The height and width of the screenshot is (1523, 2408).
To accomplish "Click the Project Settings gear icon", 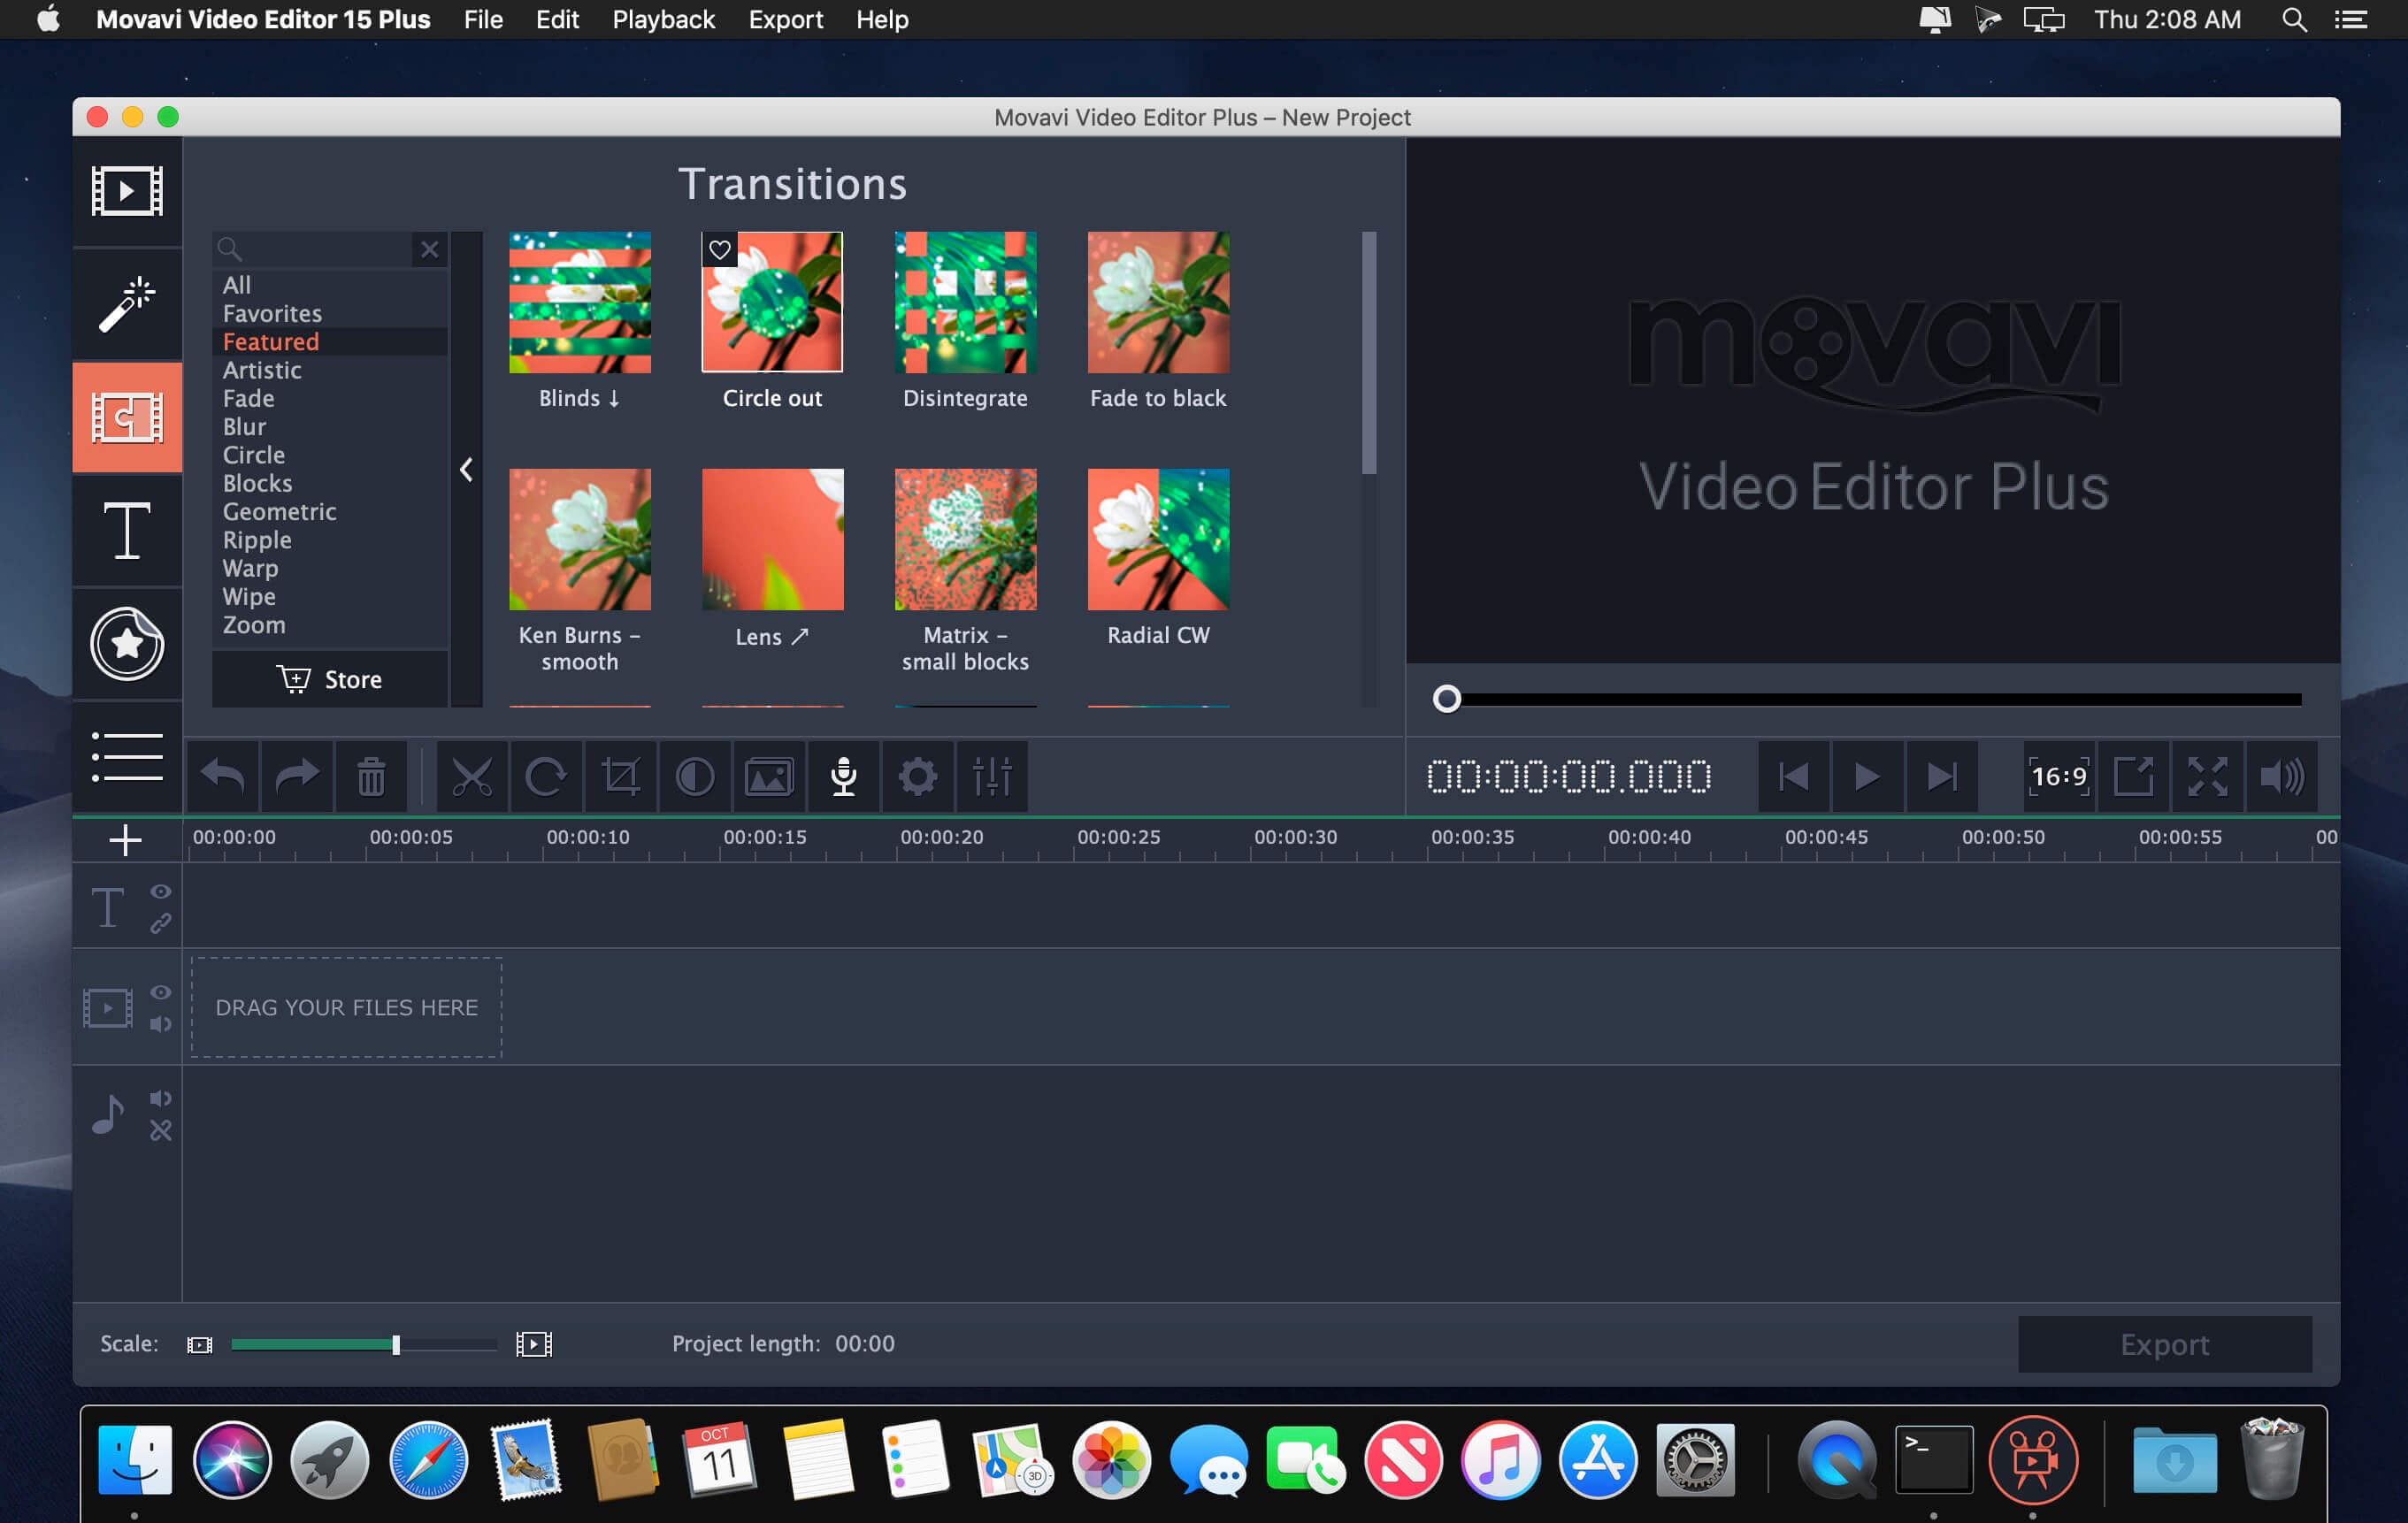I will pos(916,776).
